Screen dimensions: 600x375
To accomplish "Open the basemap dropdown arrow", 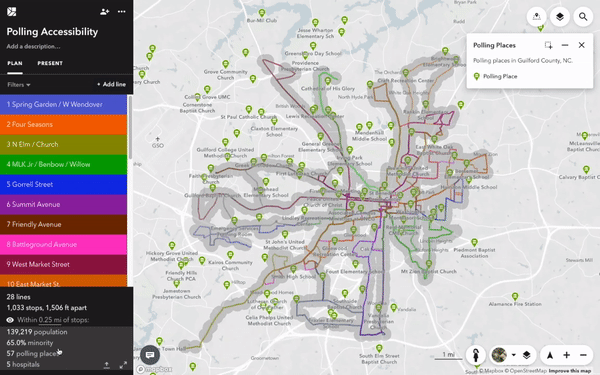I will point(514,355).
